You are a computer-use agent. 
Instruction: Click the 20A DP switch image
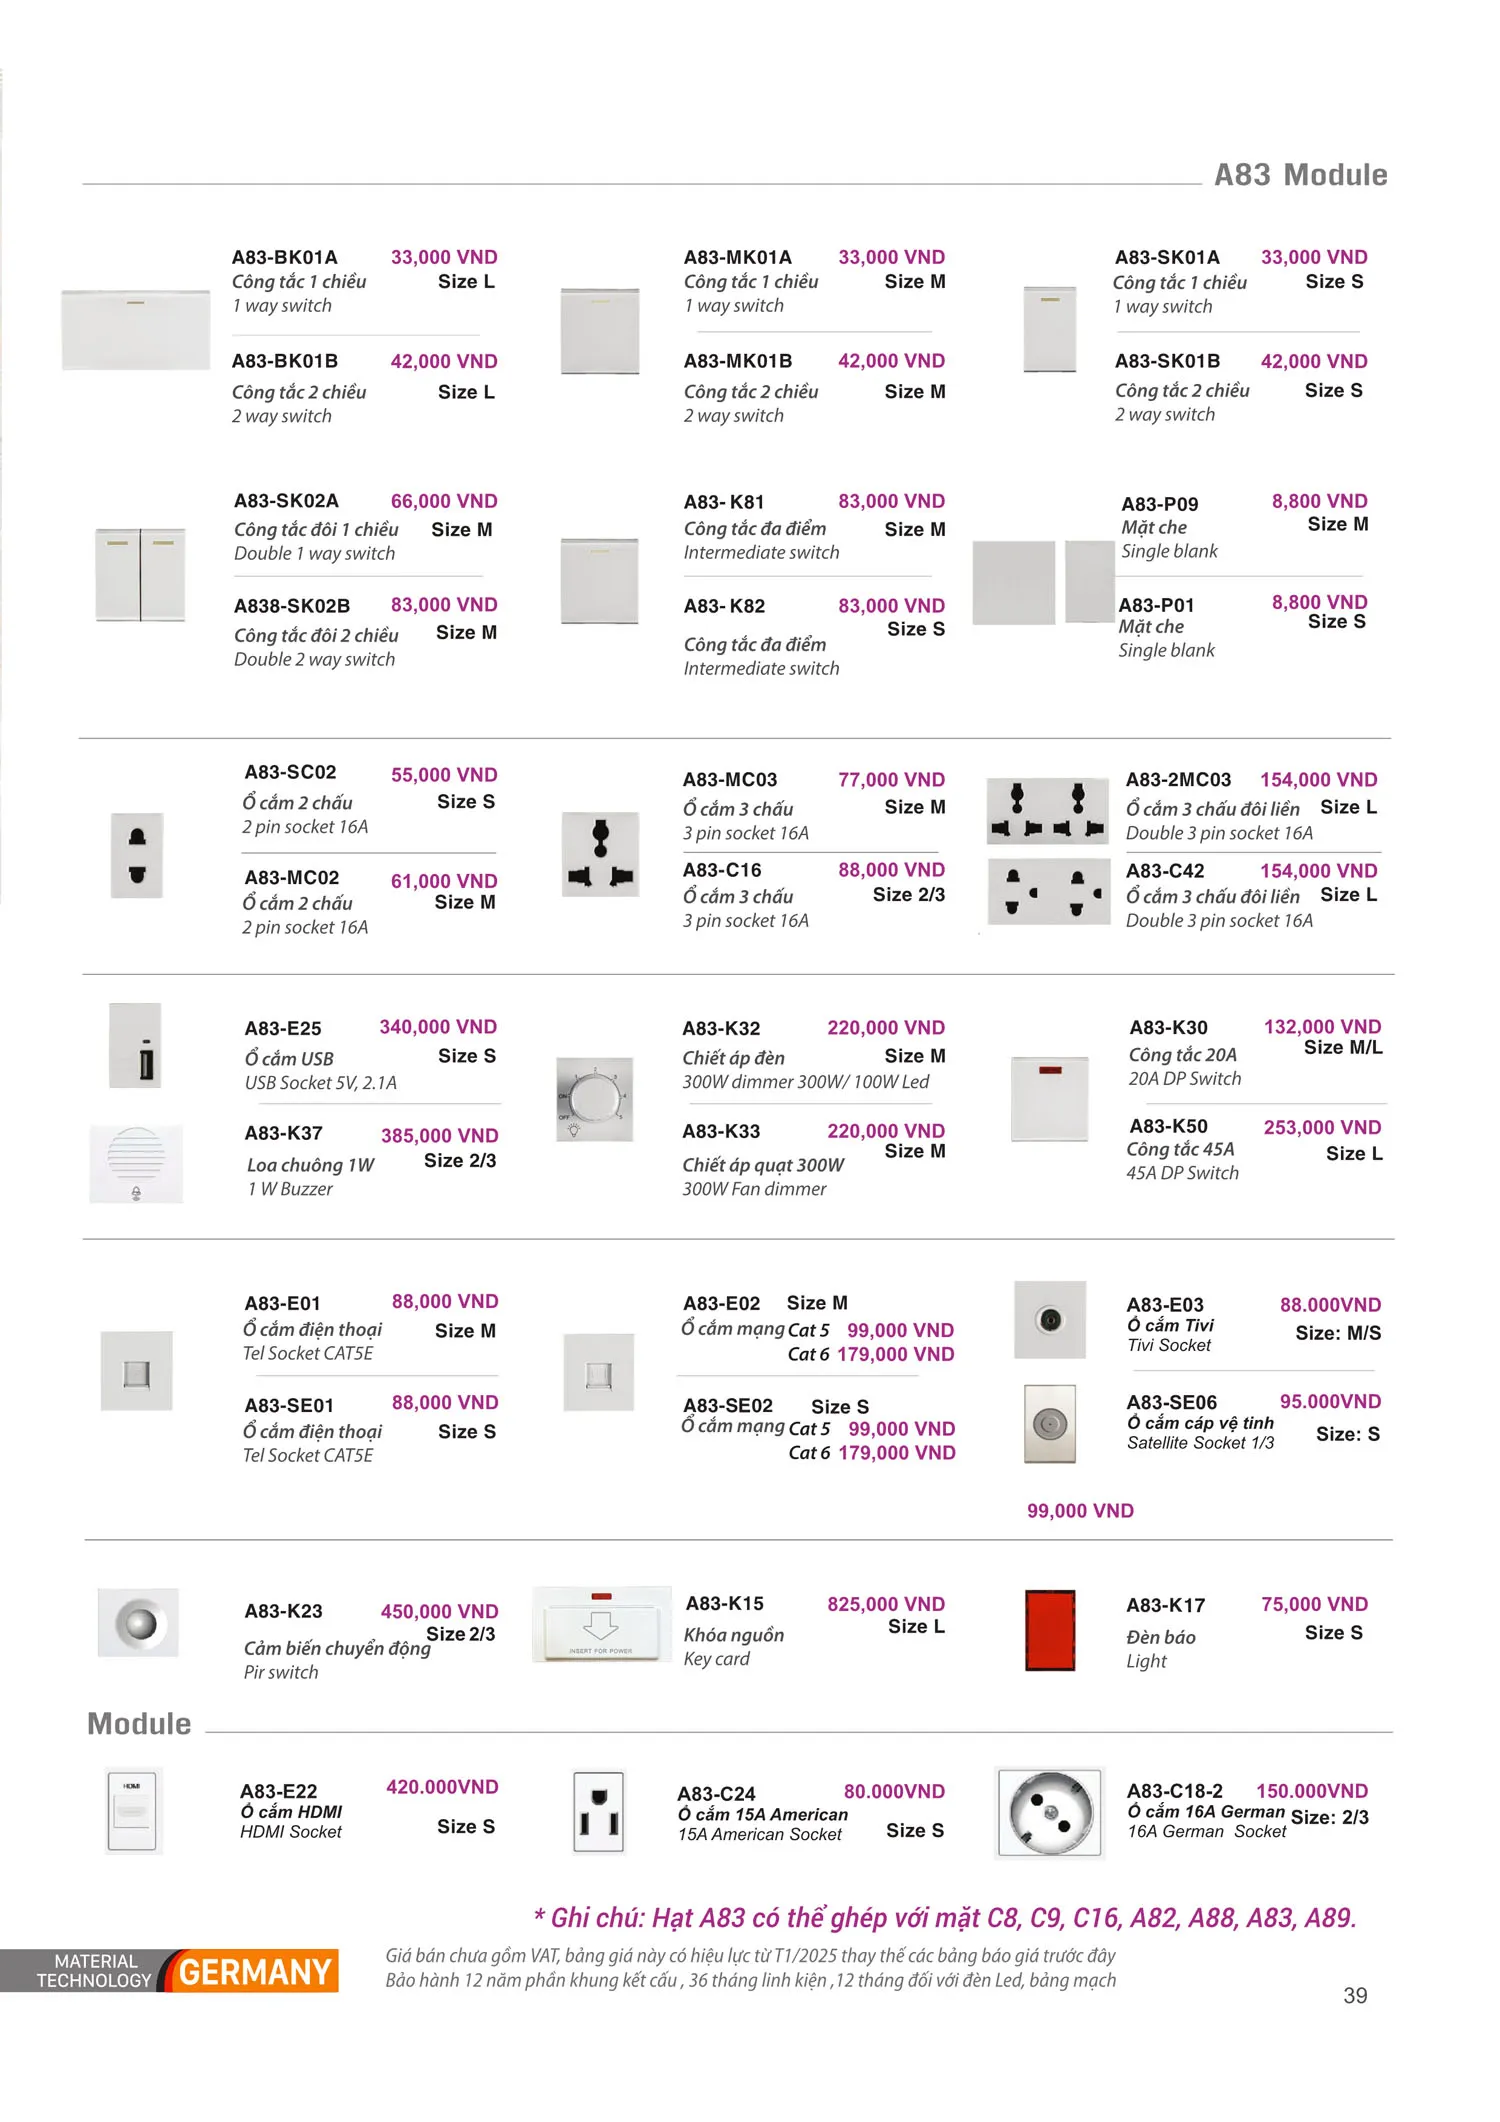tap(1050, 1099)
